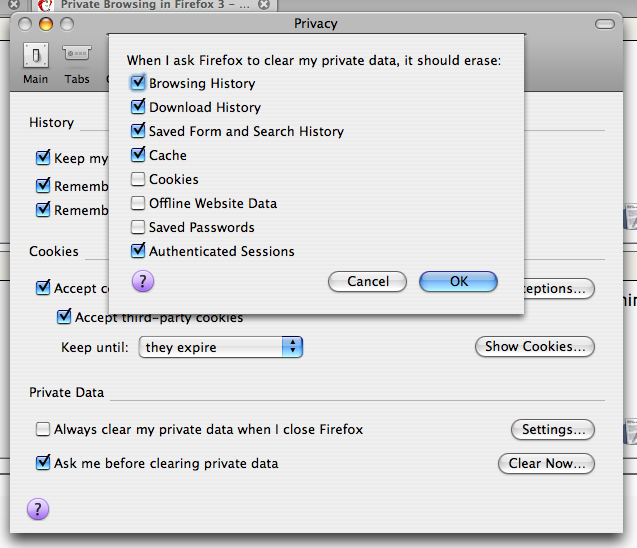Dismiss the dialog using the Cancel button

point(367,281)
